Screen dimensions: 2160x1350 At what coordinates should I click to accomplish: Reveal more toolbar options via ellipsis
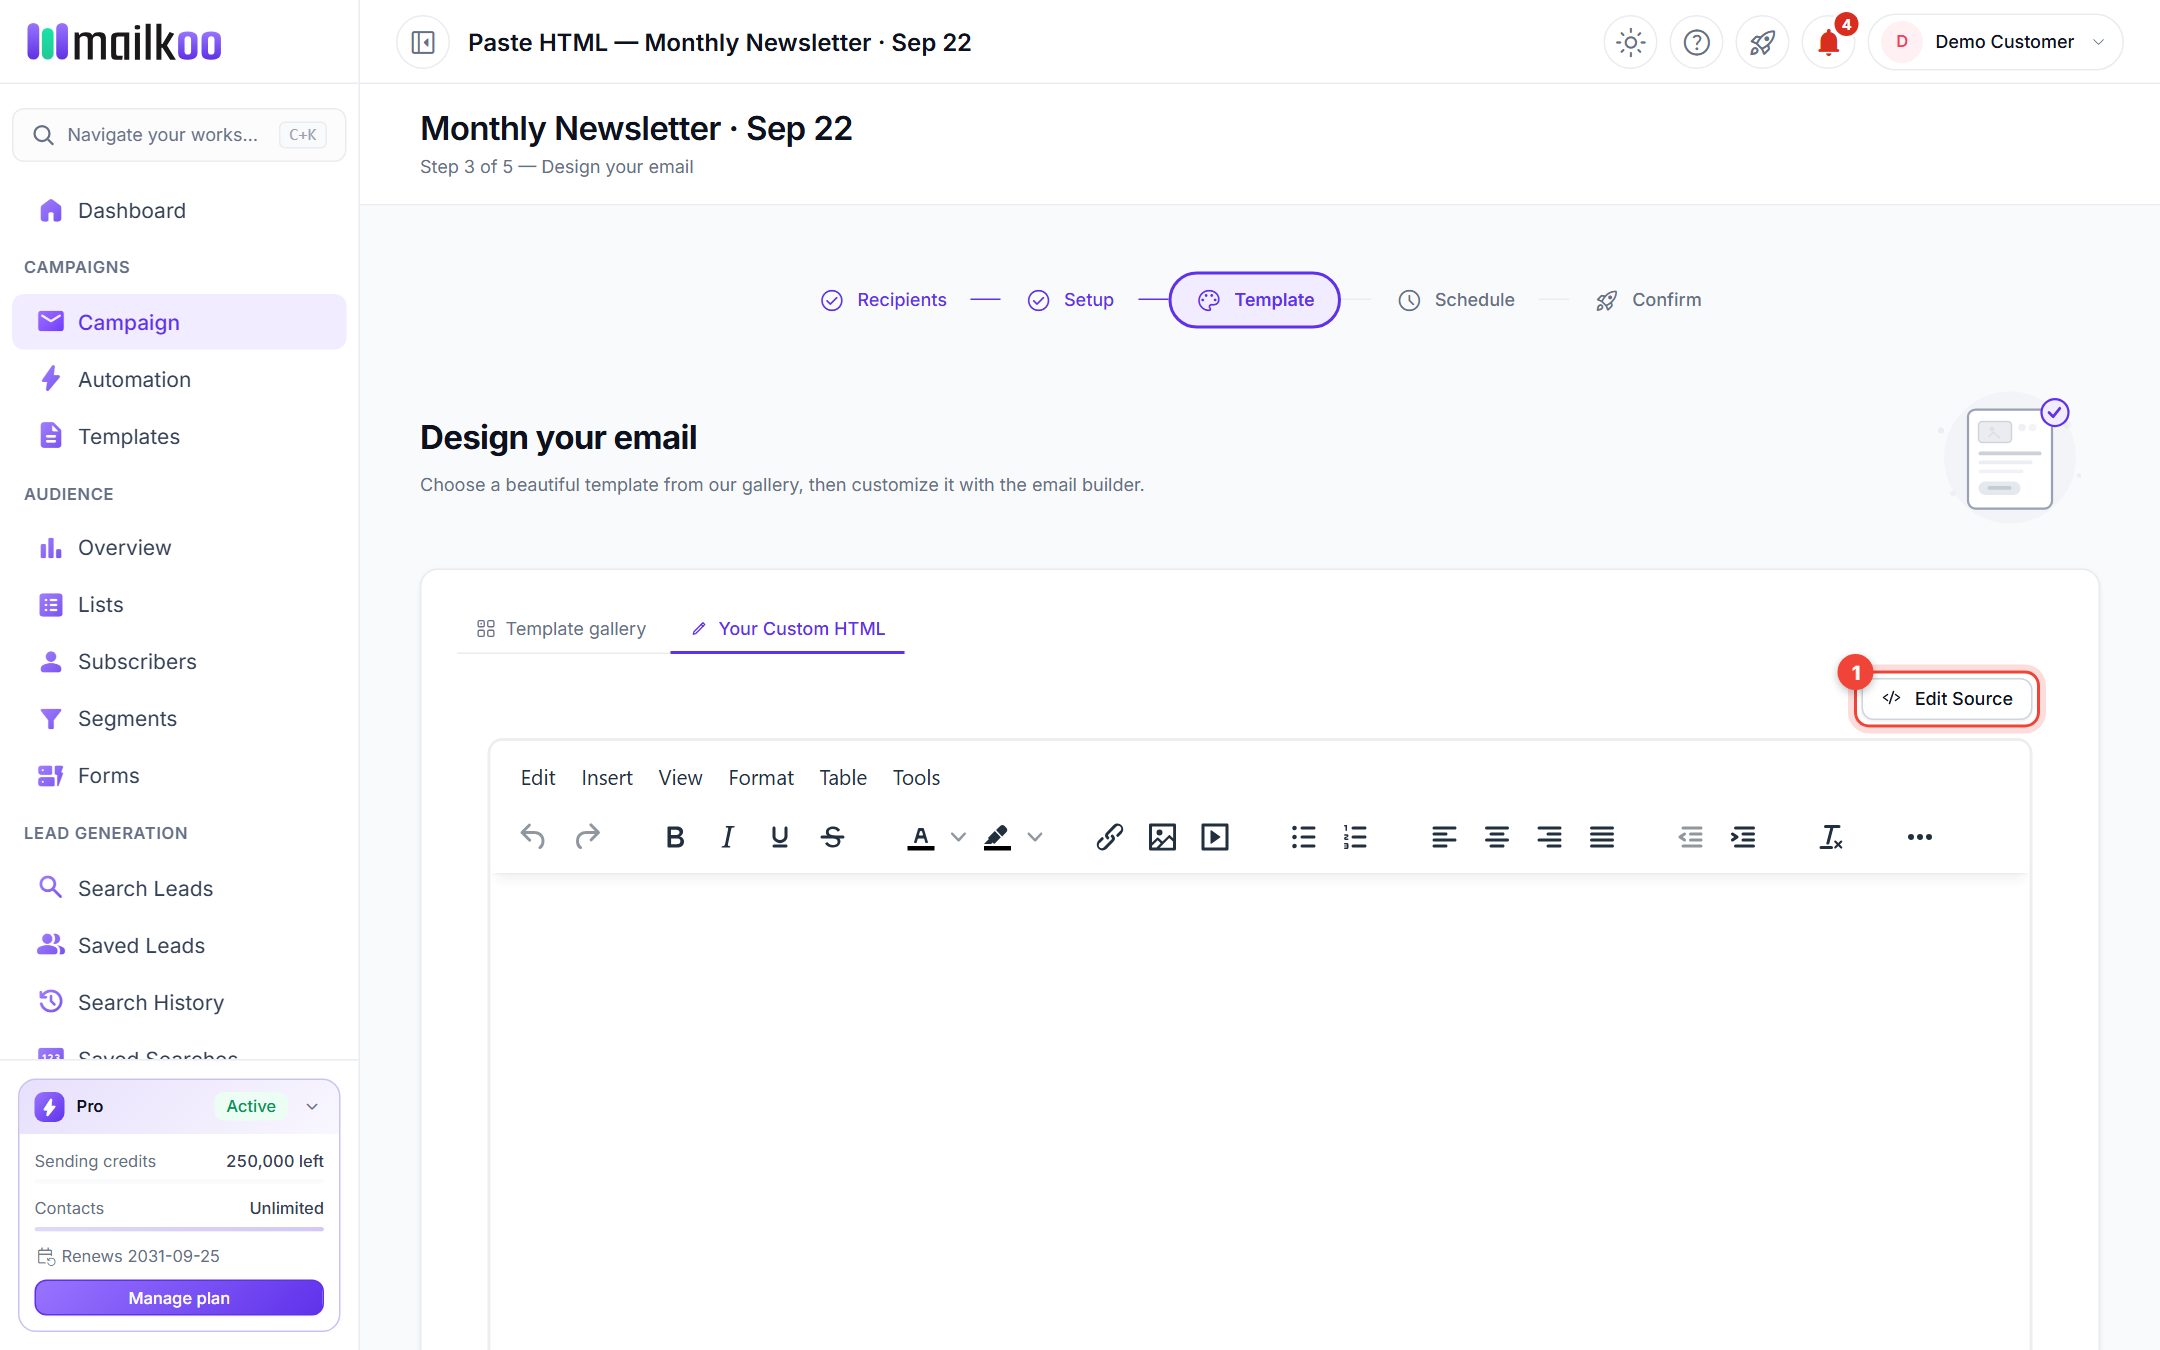[x=1919, y=837]
